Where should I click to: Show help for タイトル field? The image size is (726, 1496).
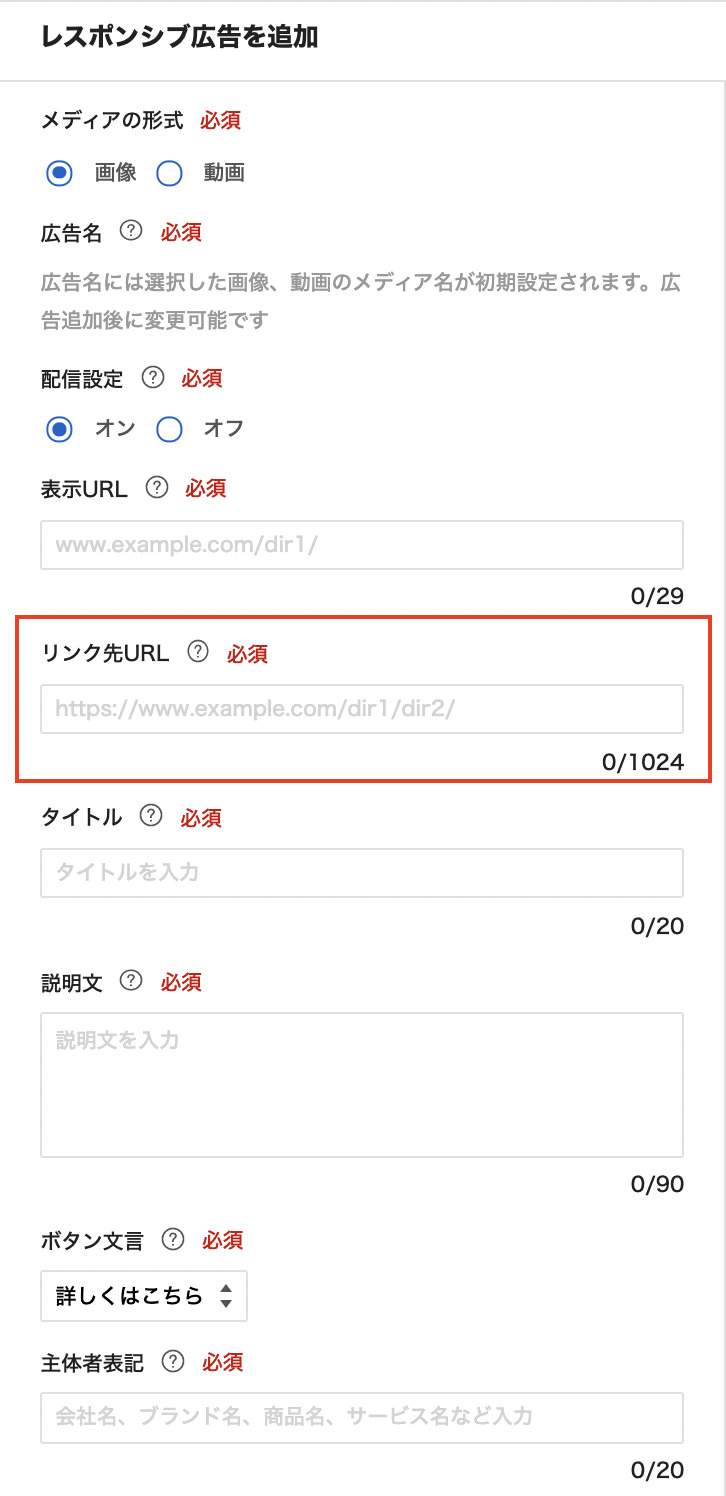pyautogui.click(x=151, y=817)
